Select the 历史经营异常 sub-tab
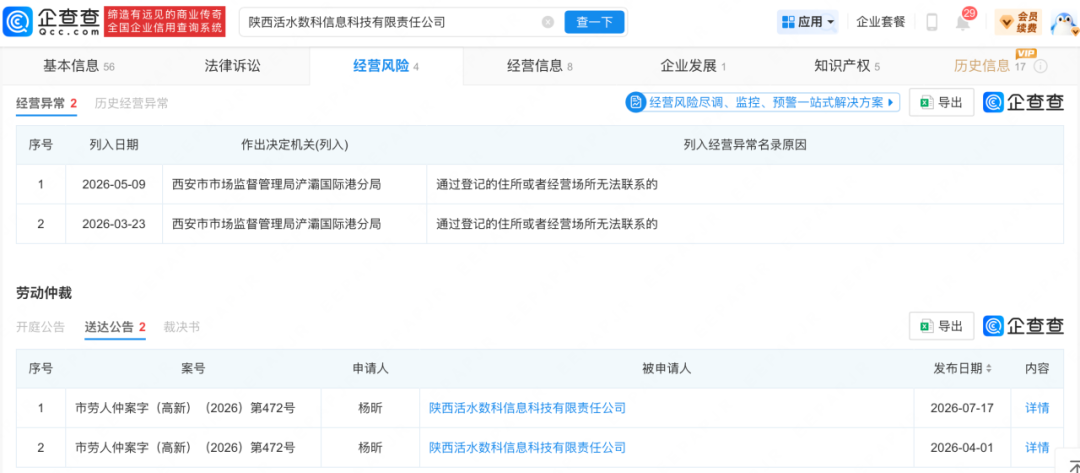 [x=131, y=104]
